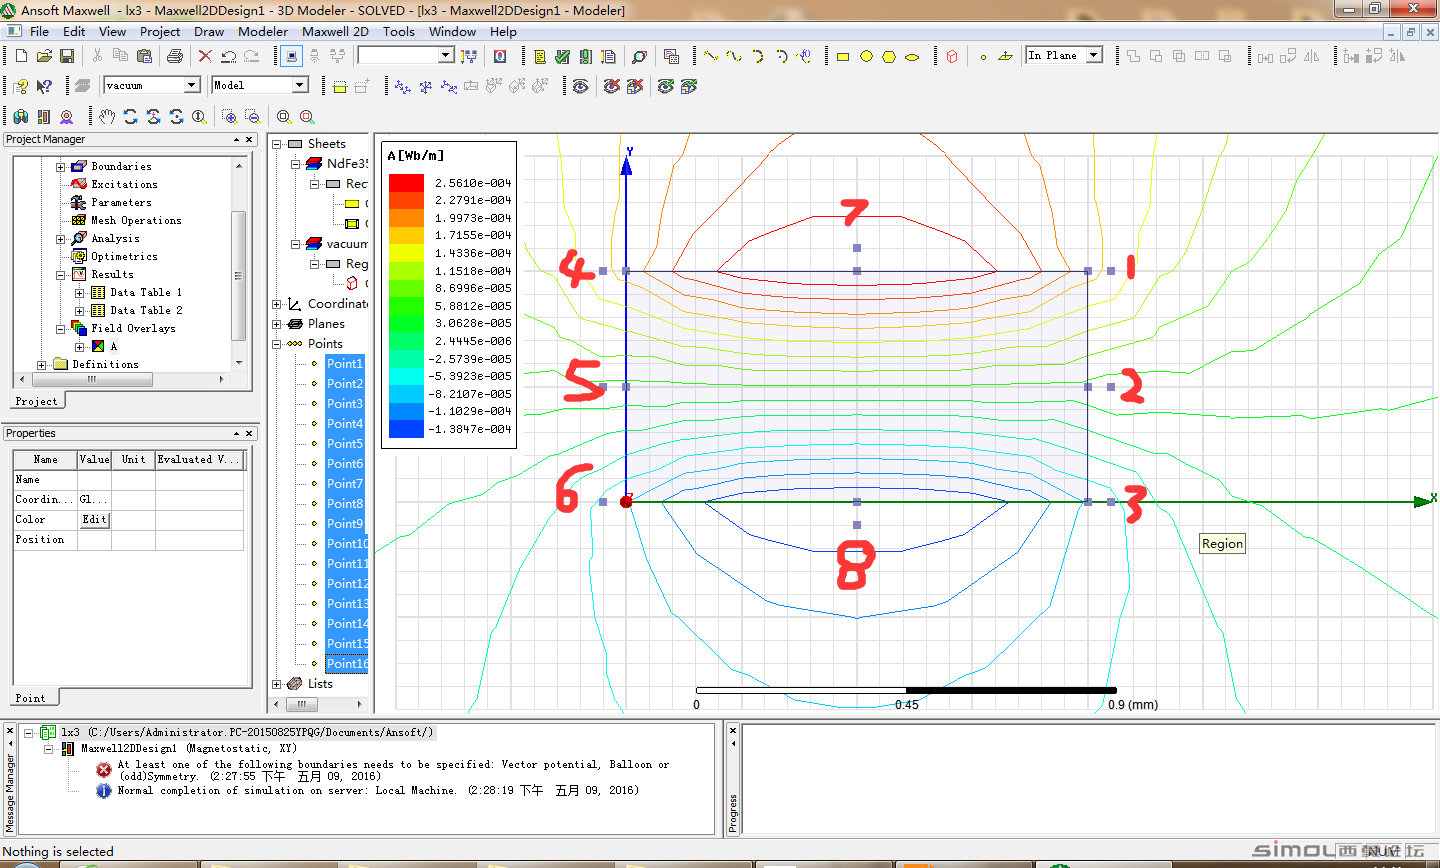Close the Properties panel
1440x868 pixels.
tap(250, 434)
